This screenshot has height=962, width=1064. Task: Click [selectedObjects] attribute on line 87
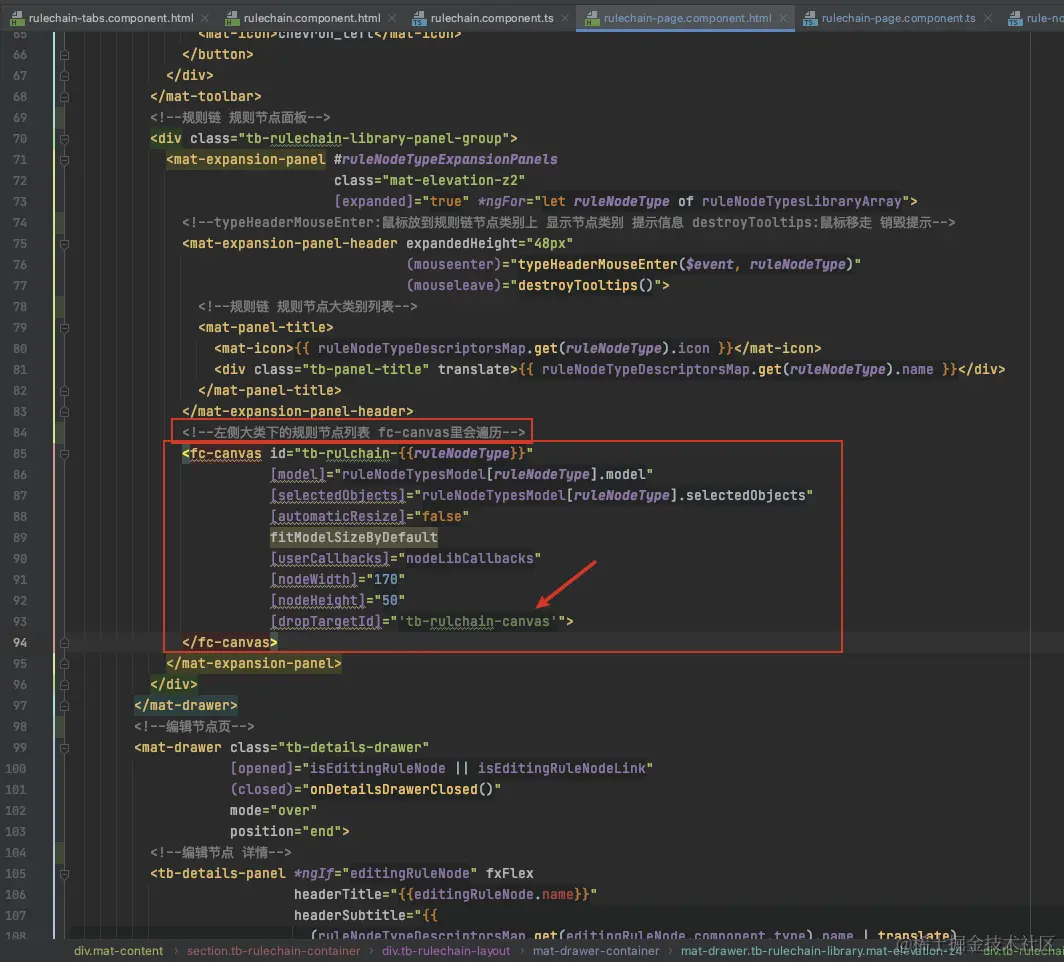[338, 495]
